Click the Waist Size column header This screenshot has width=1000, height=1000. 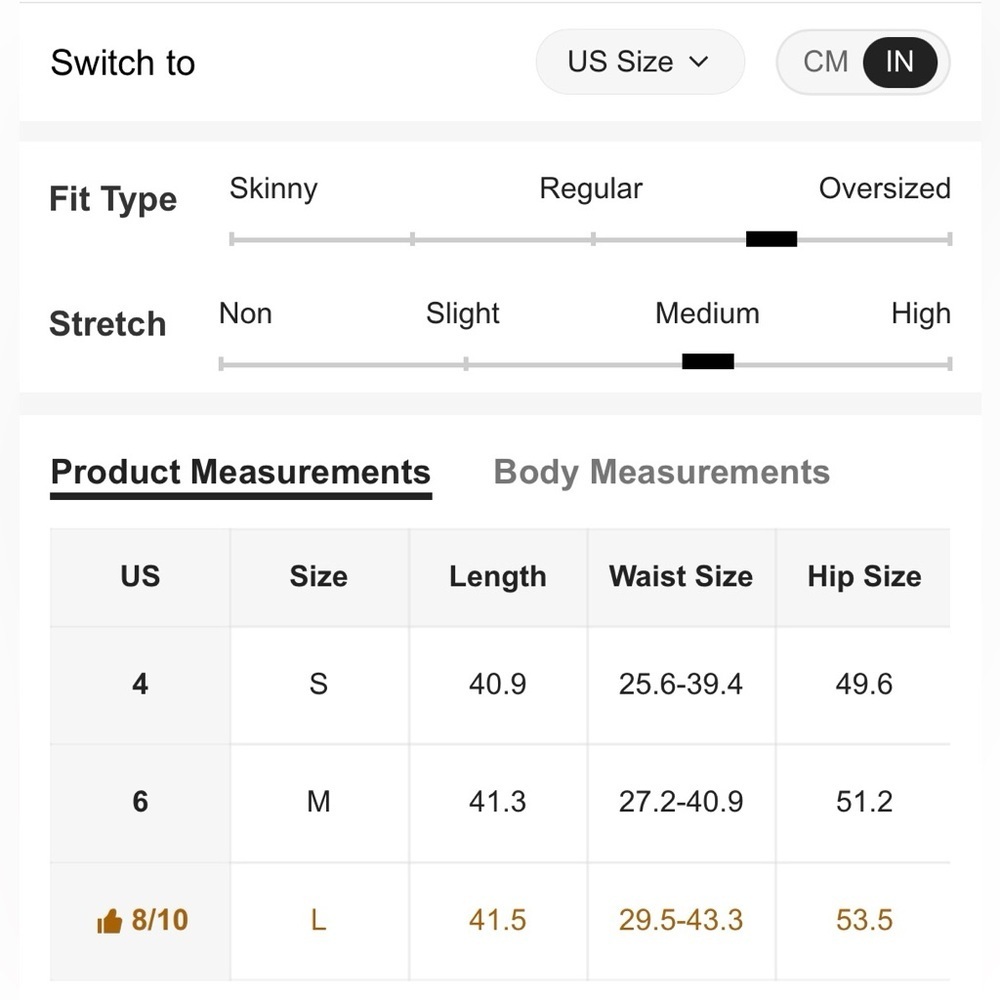(681, 577)
